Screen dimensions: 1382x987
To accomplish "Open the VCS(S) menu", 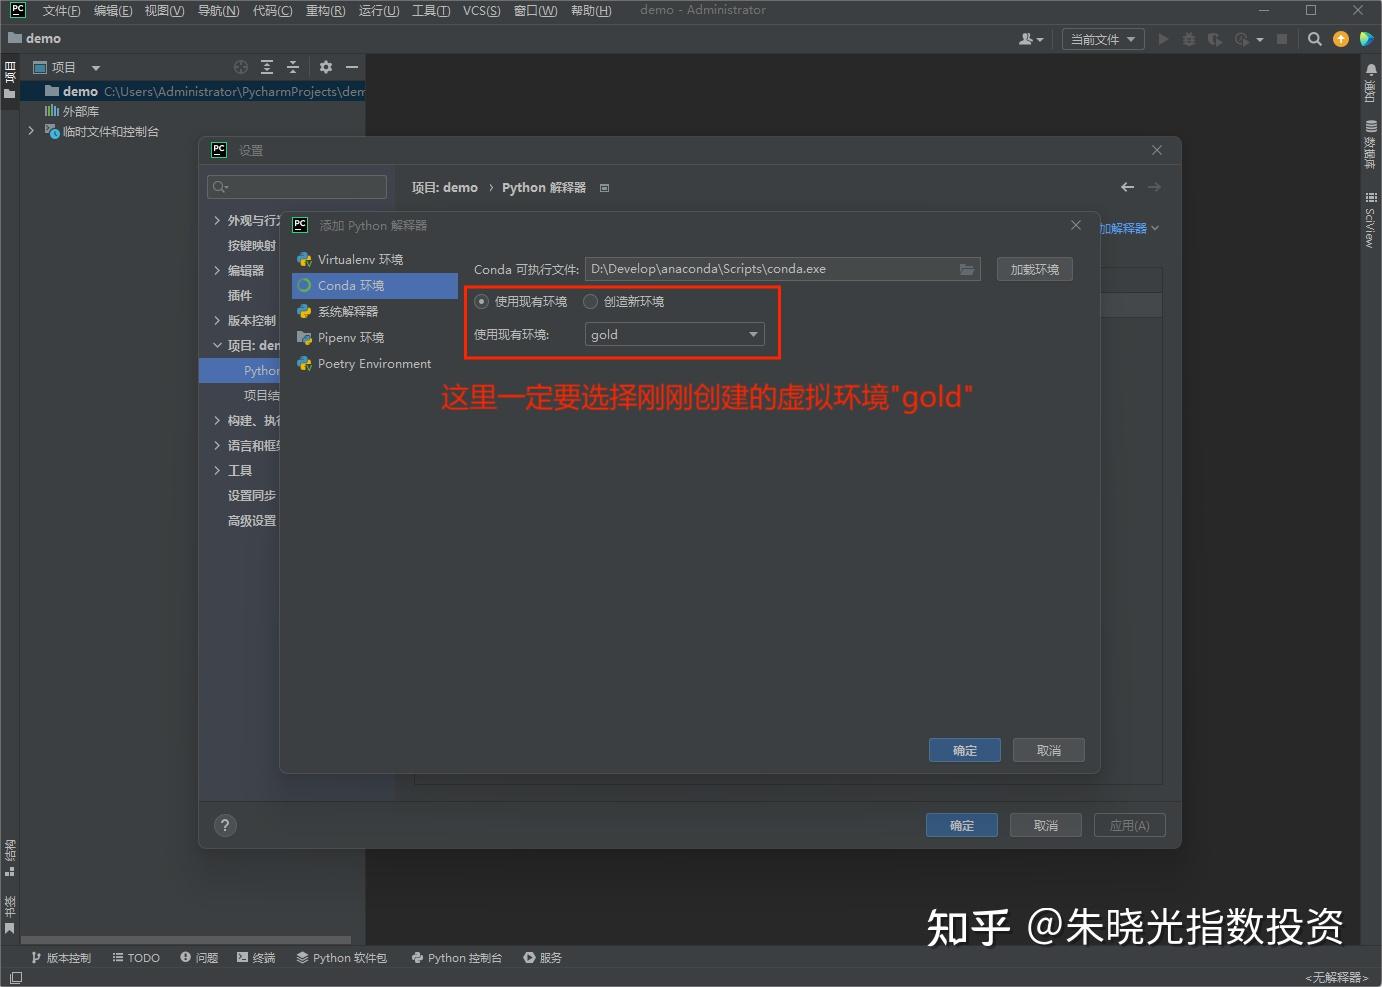I will (x=481, y=11).
